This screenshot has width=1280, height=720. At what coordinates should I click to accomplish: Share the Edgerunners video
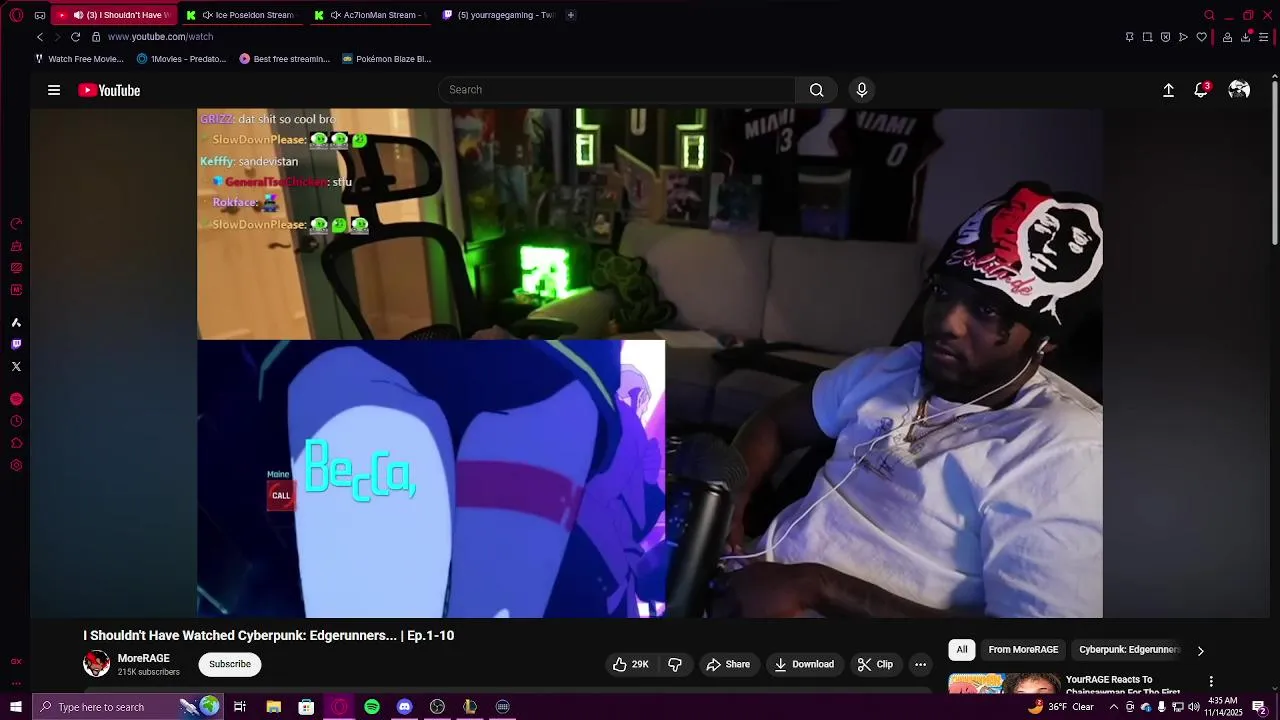728,664
